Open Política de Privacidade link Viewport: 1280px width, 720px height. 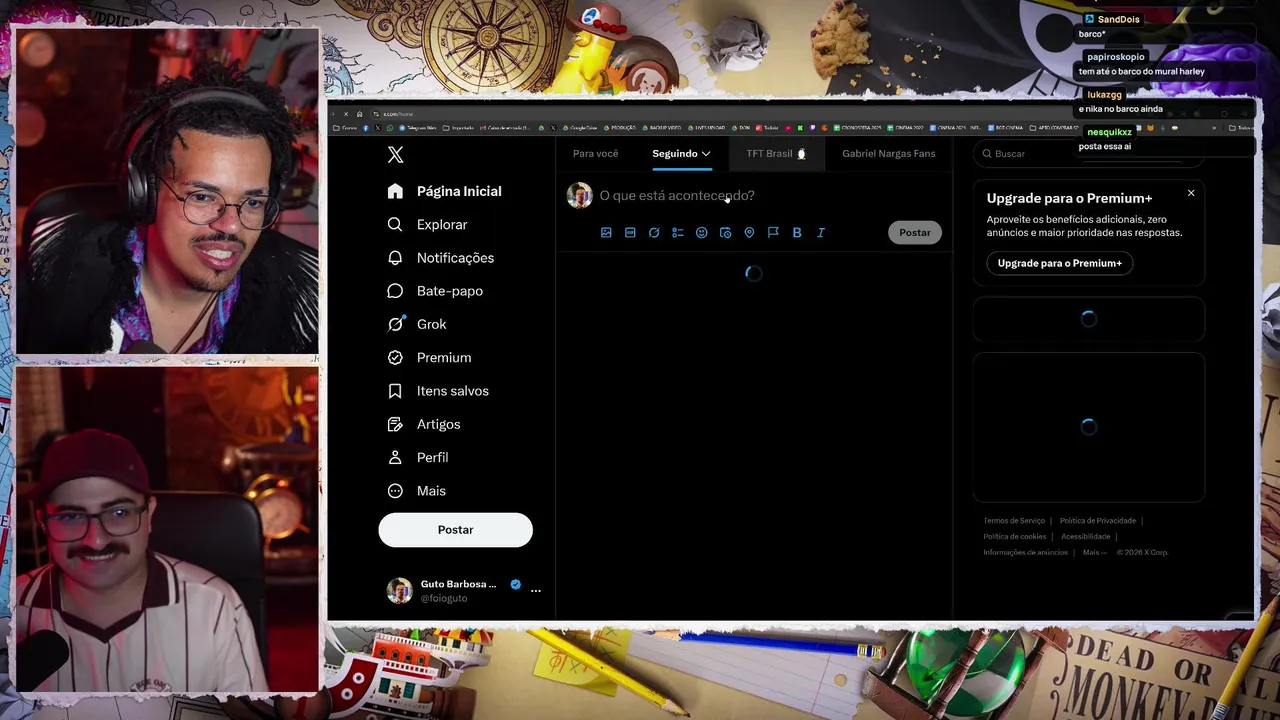(1097, 521)
